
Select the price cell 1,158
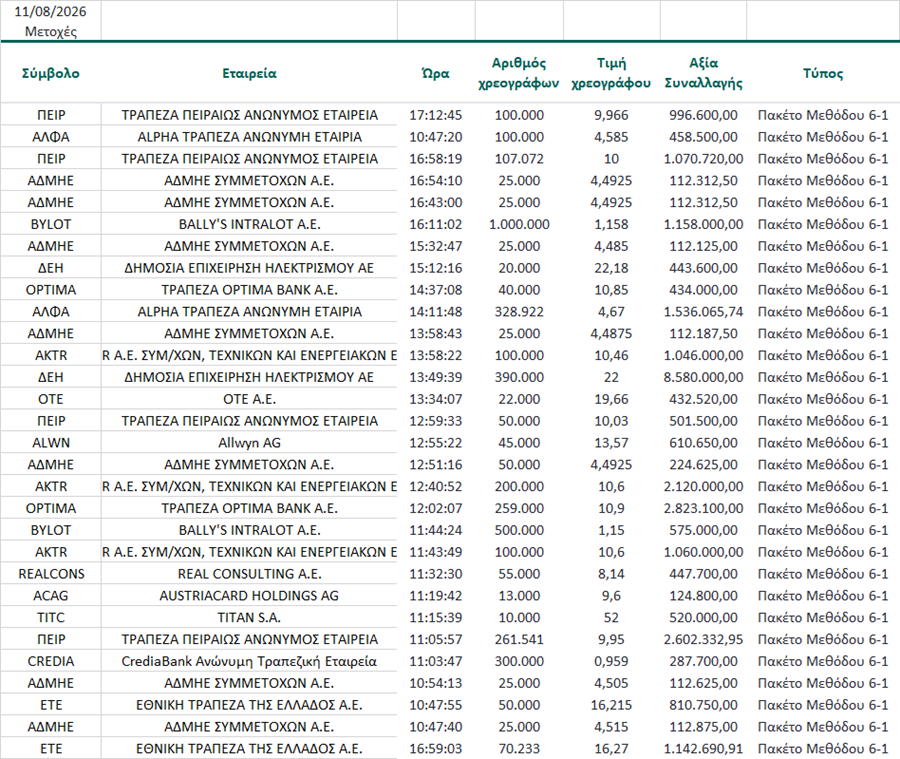click(611, 224)
